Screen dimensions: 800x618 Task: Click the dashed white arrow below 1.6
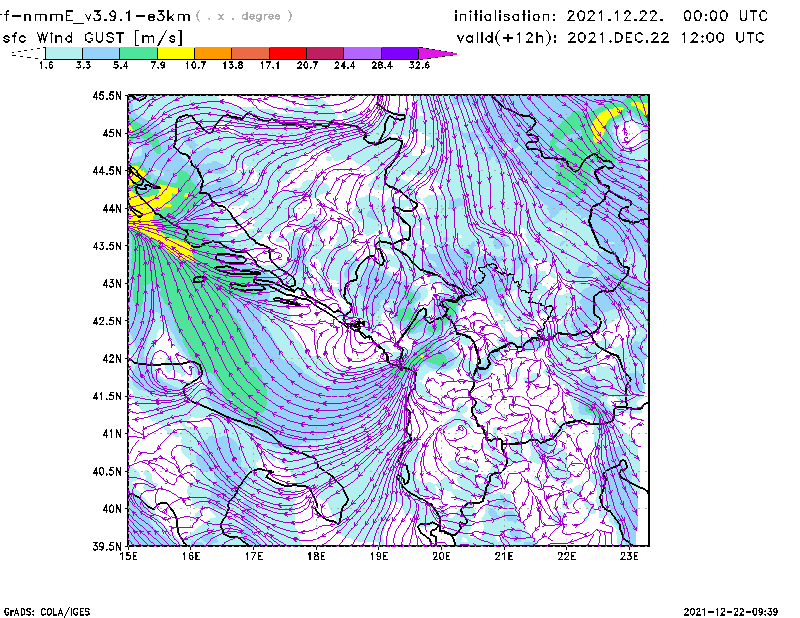(28, 53)
